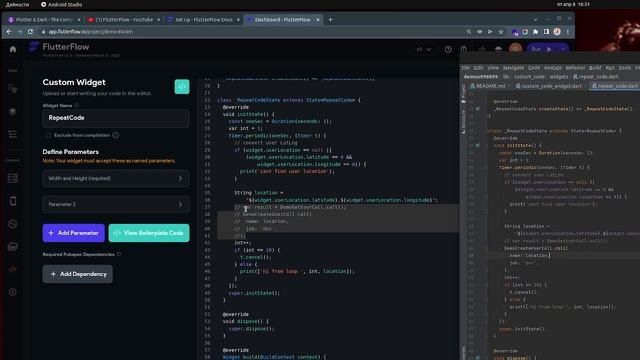Click 'super.initState();' line in FlutterFlow editor
640x360 pixels.
click(254, 293)
